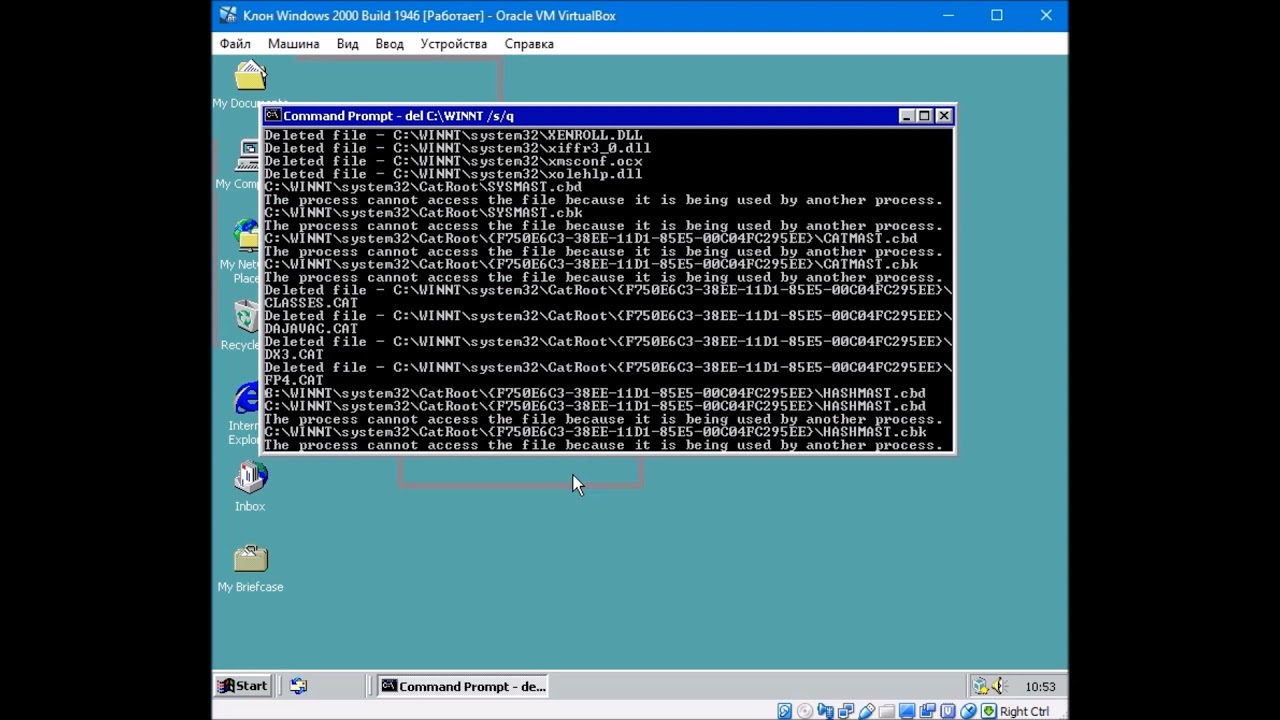The height and width of the screenshot is (720, 1280).
Task: Click the VirtualBox USB devices indicator
Action: click(x=867, y=711)
